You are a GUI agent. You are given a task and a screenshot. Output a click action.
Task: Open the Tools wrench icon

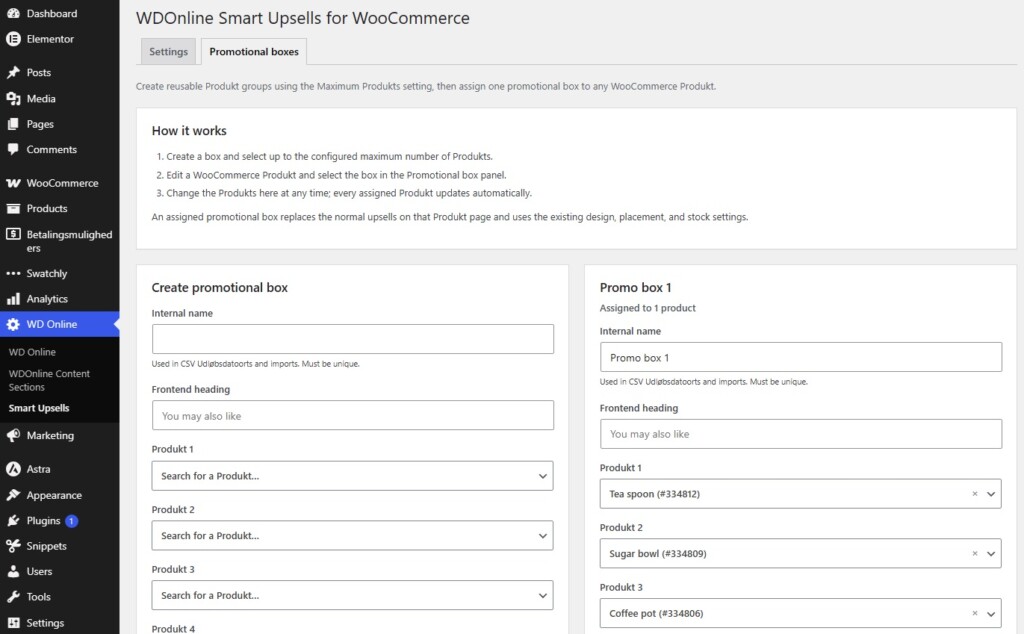(x=13, y=597)
